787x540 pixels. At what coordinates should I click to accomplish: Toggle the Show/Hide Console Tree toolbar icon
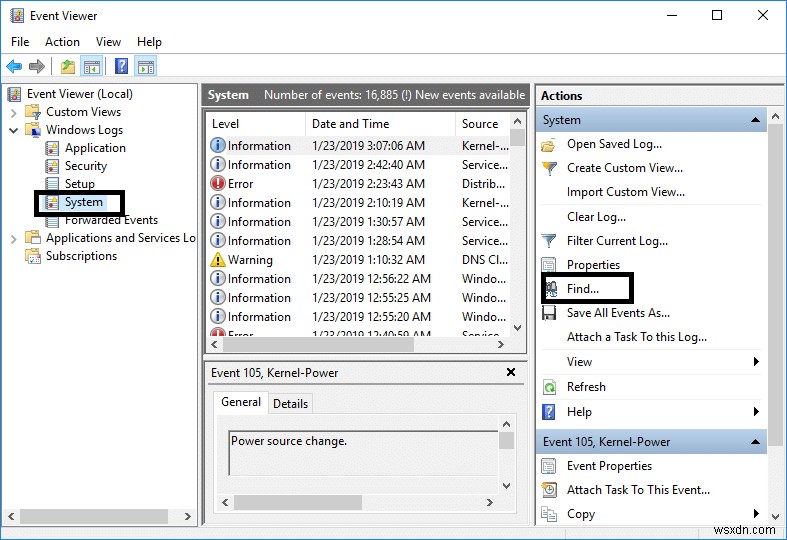pos(92,66)
